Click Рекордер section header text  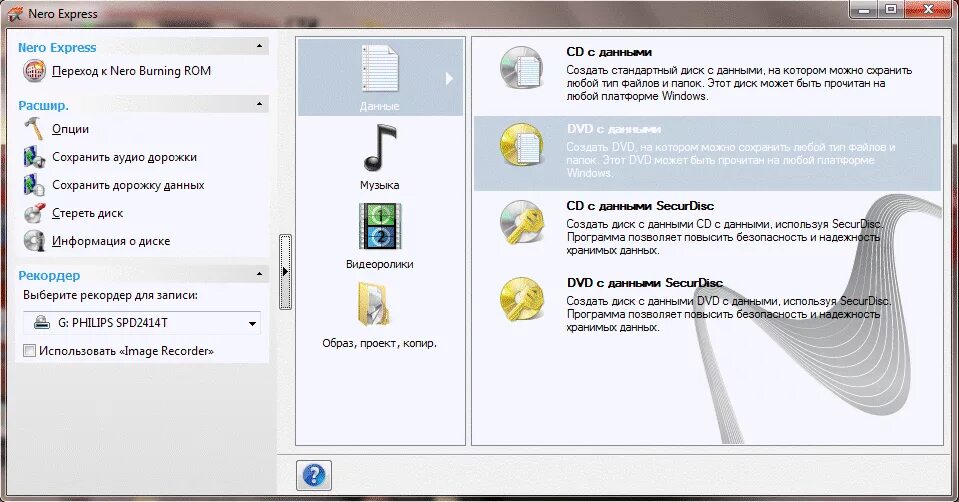49,275
